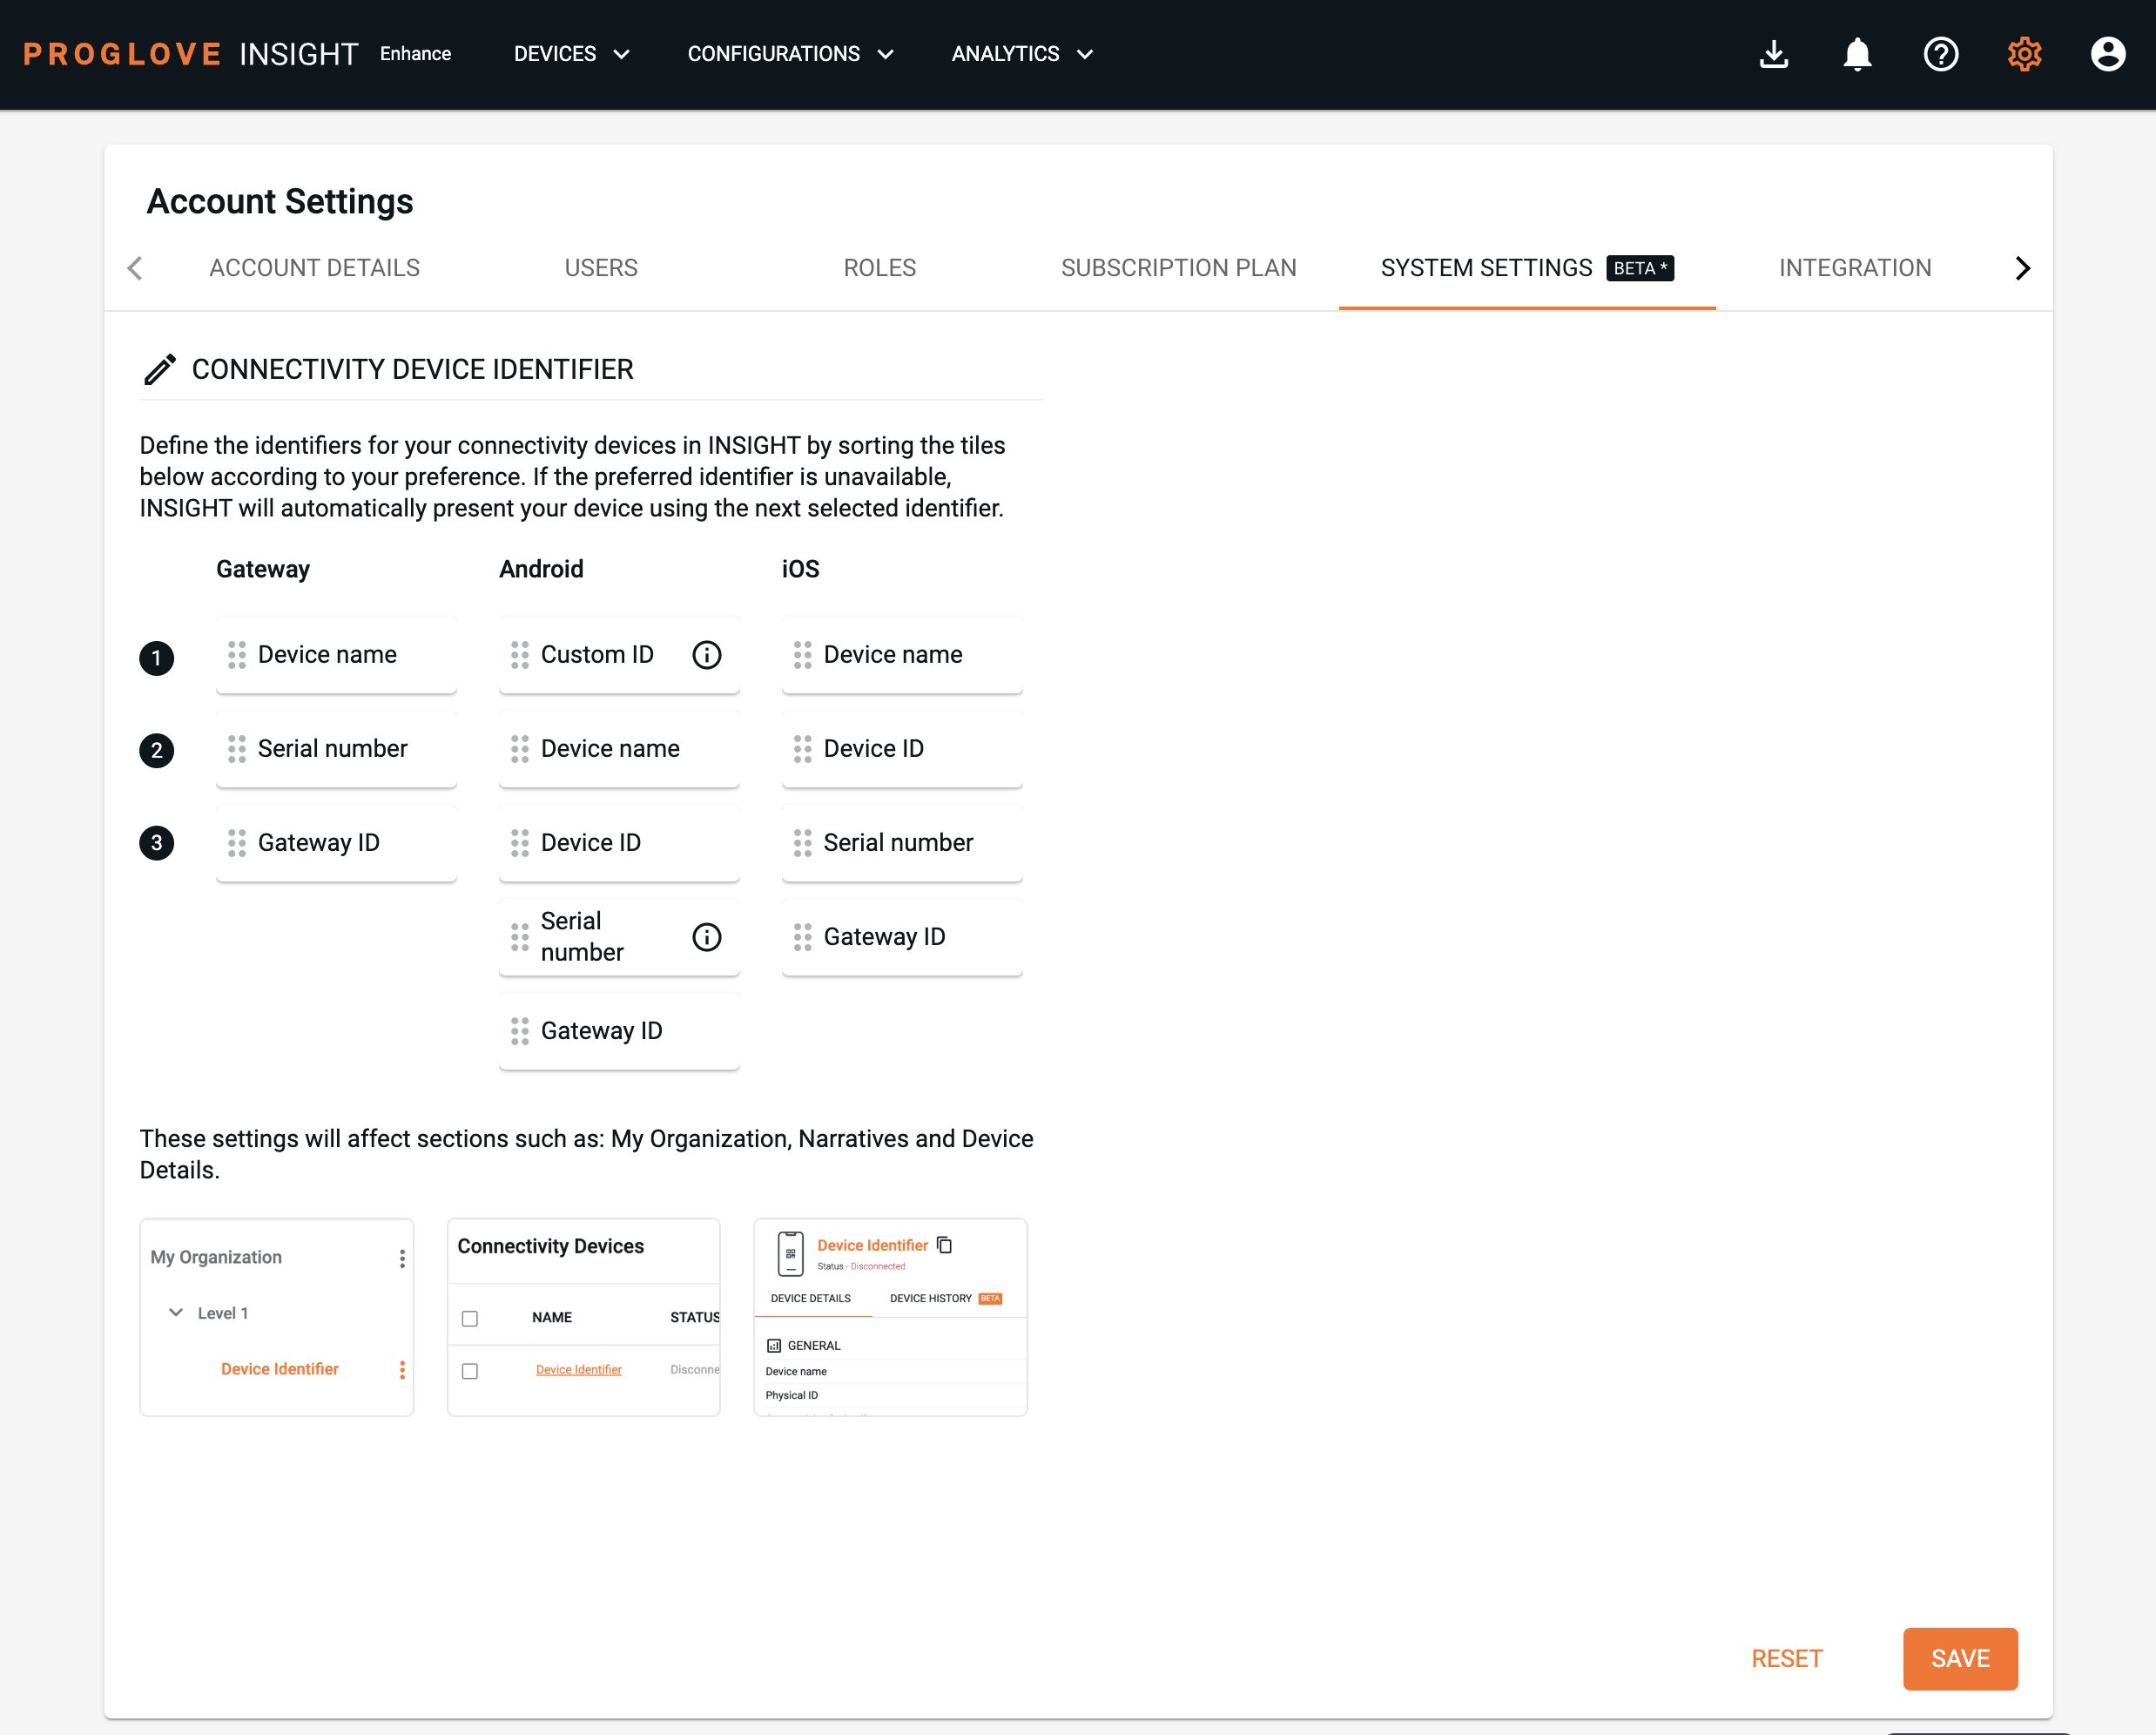
Task: Open the account avatar menu
Action: coord(2108,54)
